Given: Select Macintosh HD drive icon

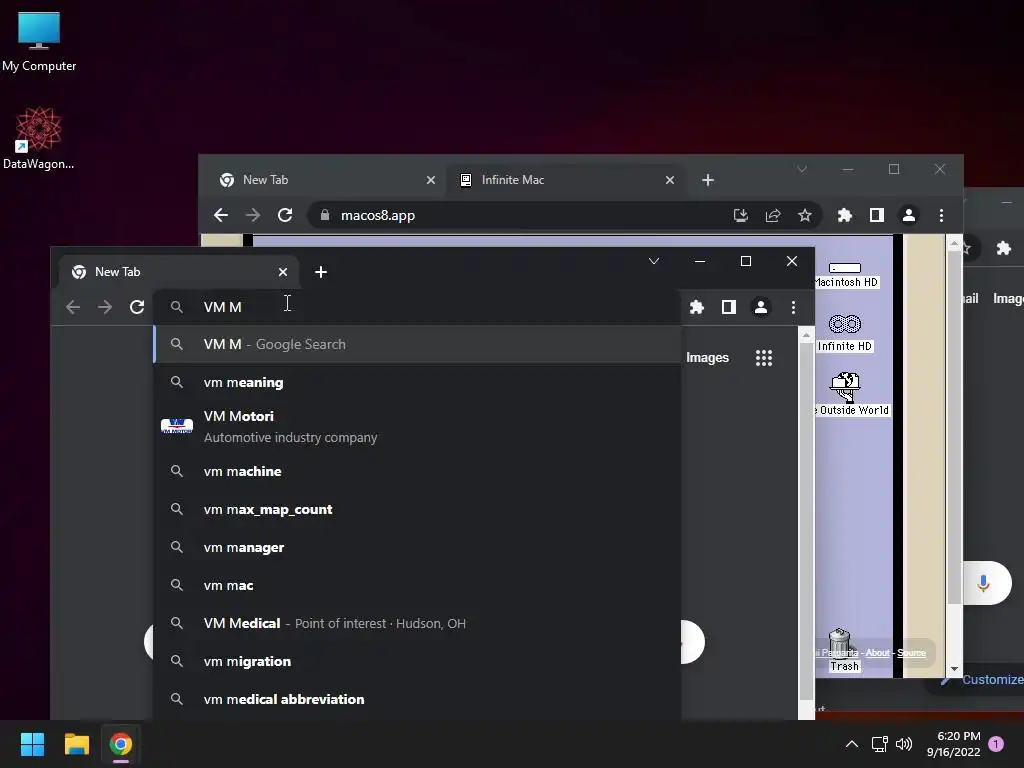Looking at the screenshot, I should (846, 275).
